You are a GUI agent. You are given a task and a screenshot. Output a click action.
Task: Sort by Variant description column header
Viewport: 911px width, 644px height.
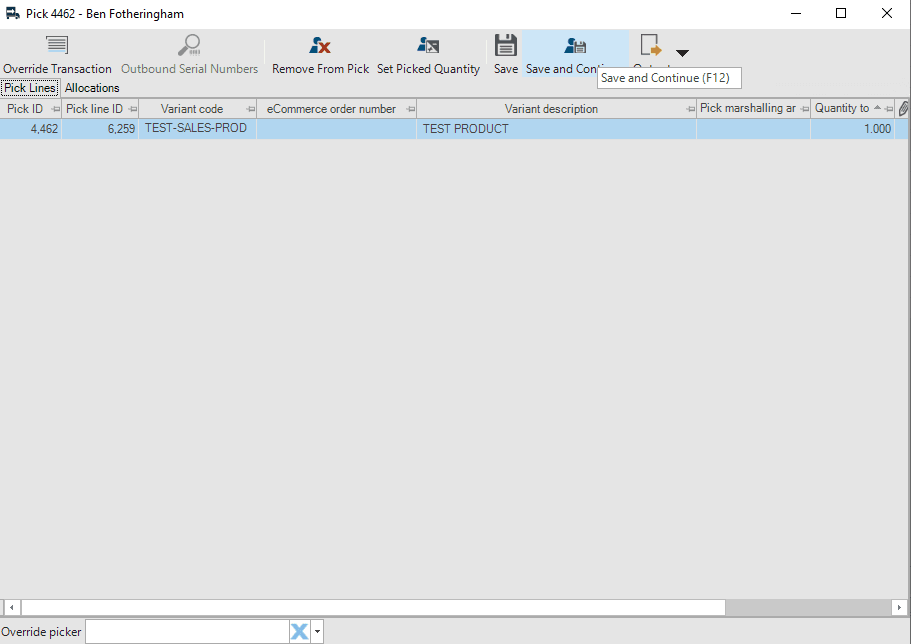click(x=551, y=109)
